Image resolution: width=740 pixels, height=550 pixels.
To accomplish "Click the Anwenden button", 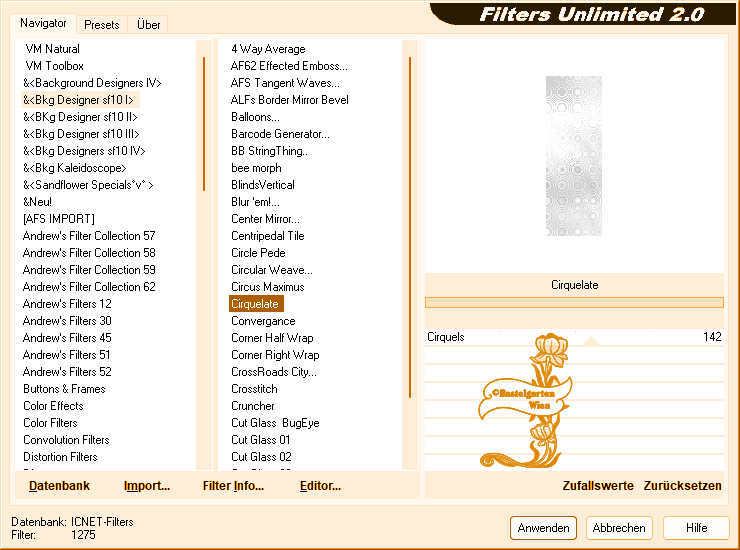I will click(543, 528).
